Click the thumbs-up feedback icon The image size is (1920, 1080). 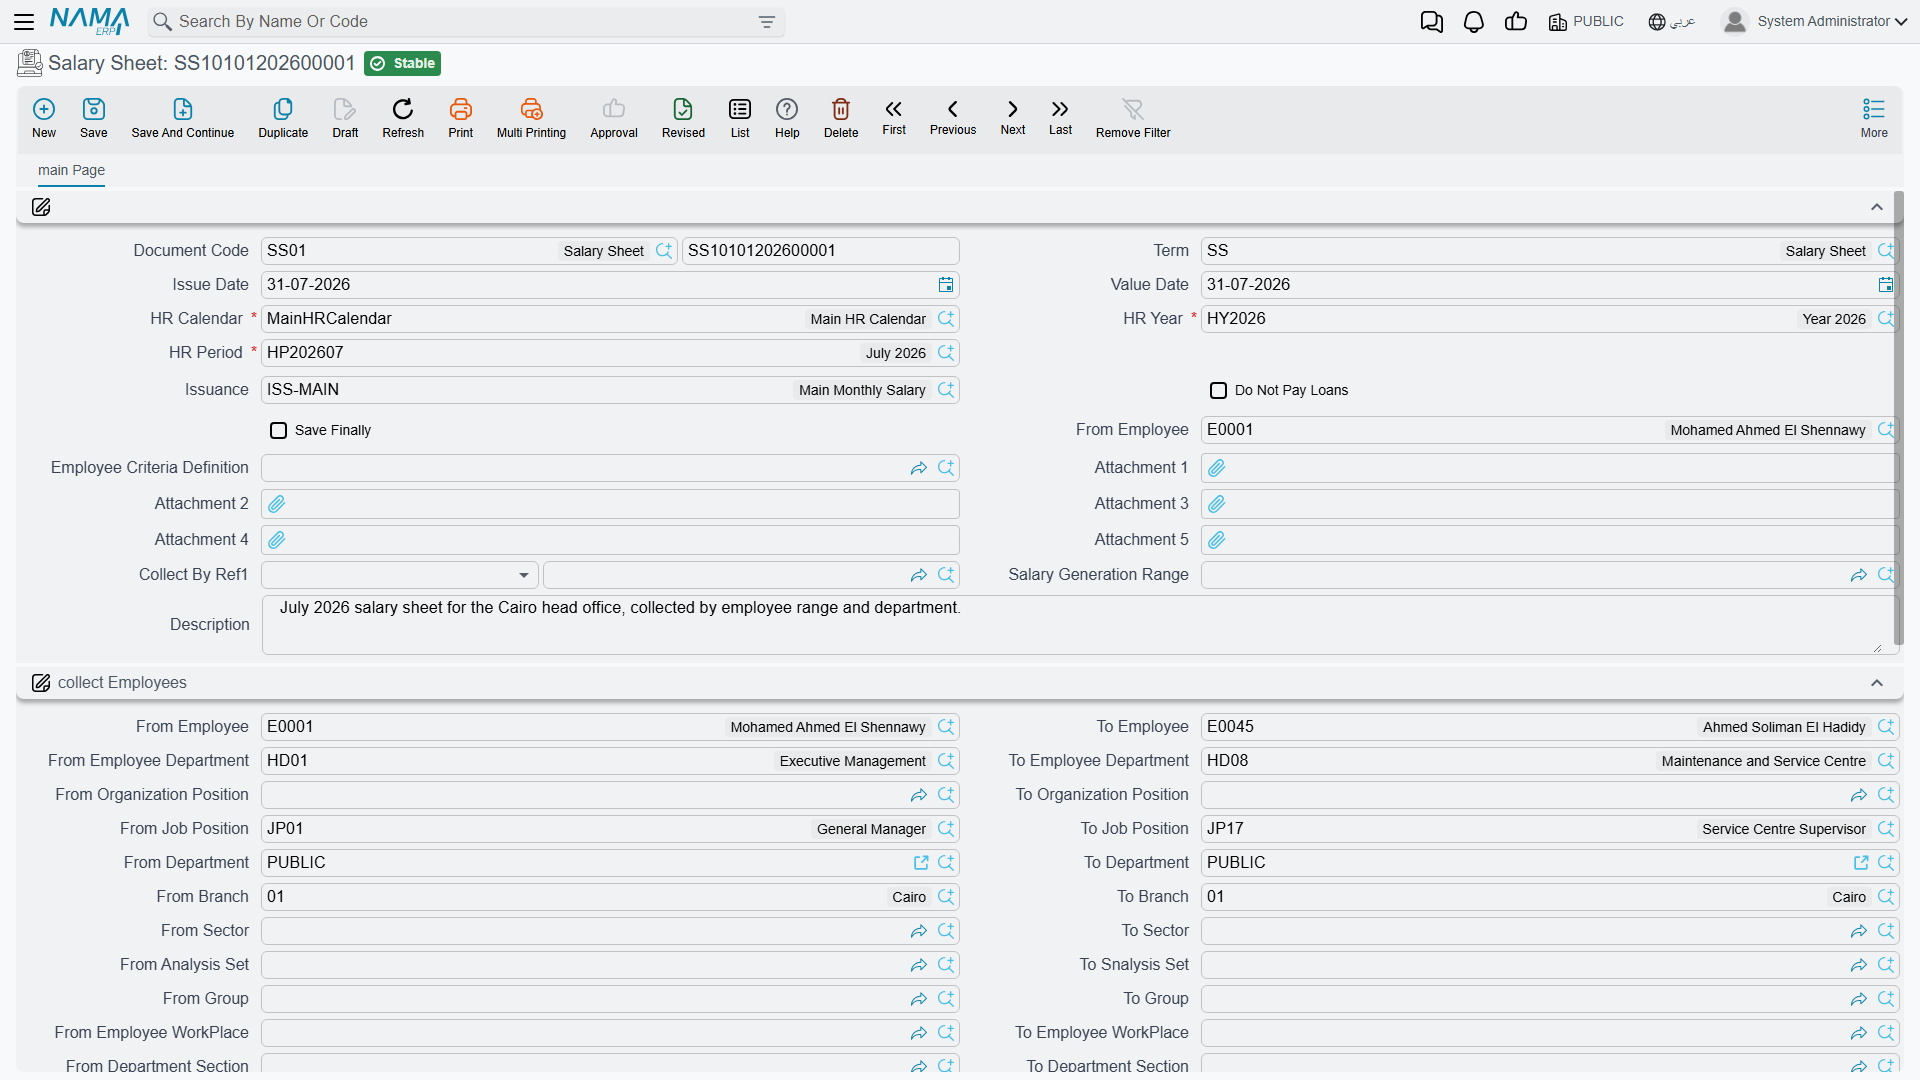(x=1516, y=22)
